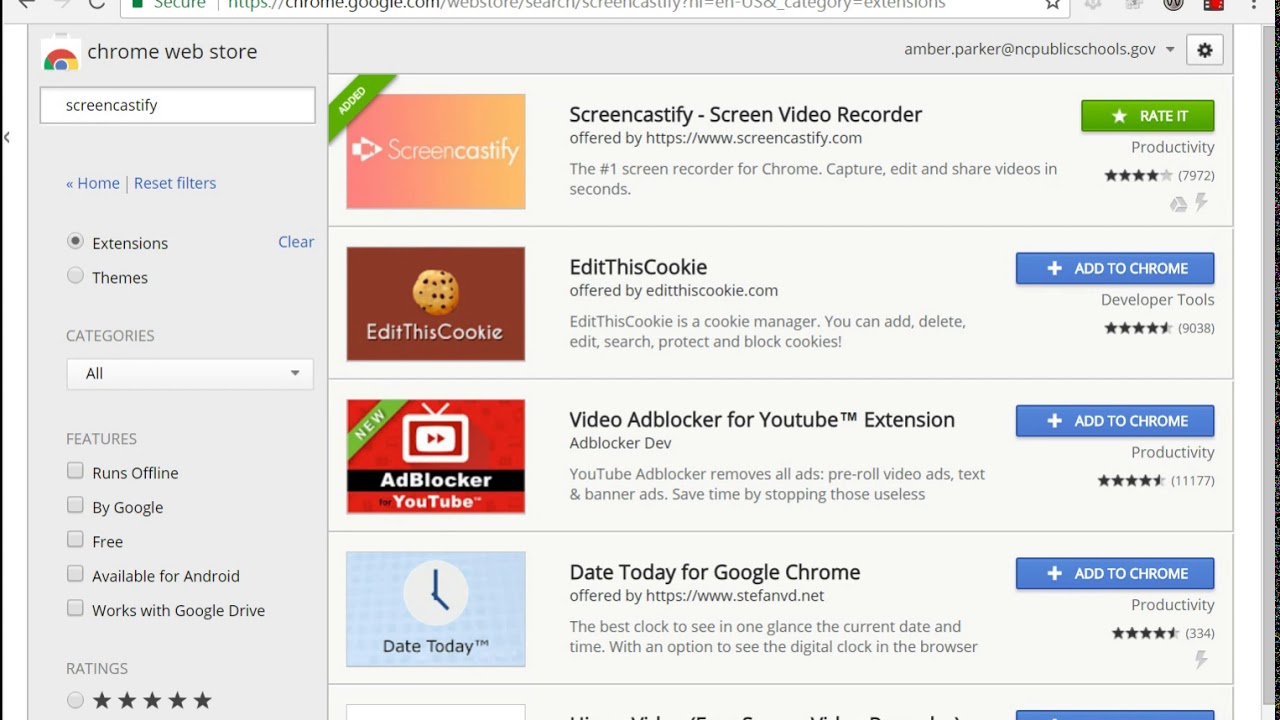This screenshot has width=1280, height=720.
Task: Click the Reset filters link
Action: point(175,183)
